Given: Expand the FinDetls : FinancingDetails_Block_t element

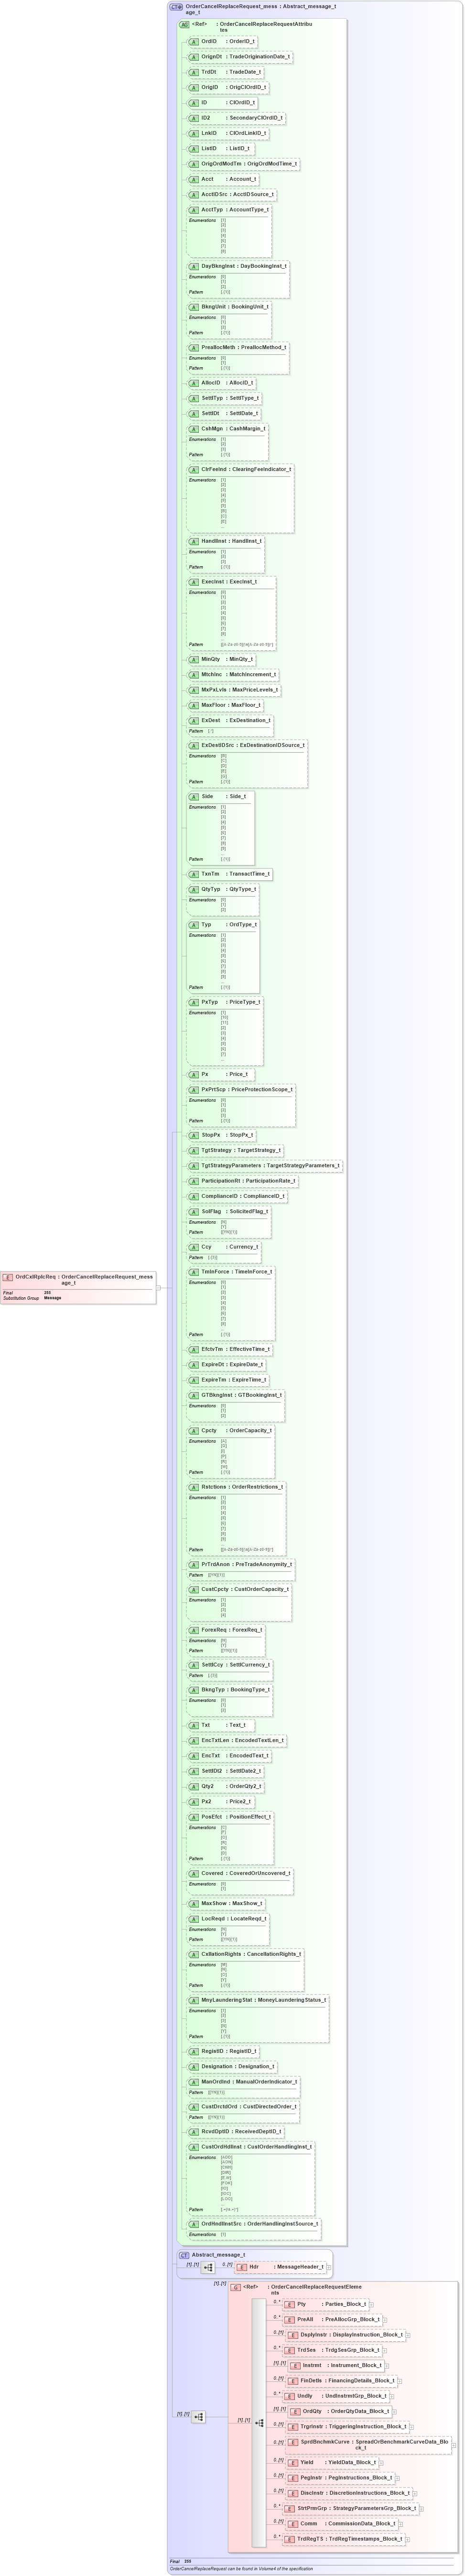Looking at the screenshot, I should 400,2381.
